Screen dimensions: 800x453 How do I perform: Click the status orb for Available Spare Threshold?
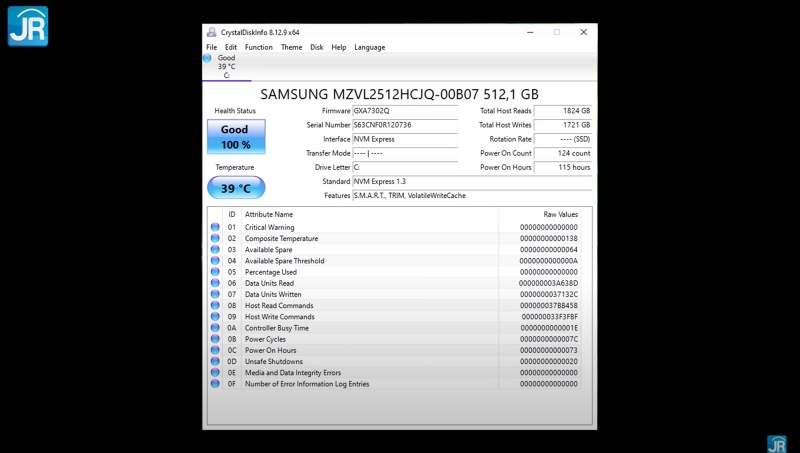(215, 261)
